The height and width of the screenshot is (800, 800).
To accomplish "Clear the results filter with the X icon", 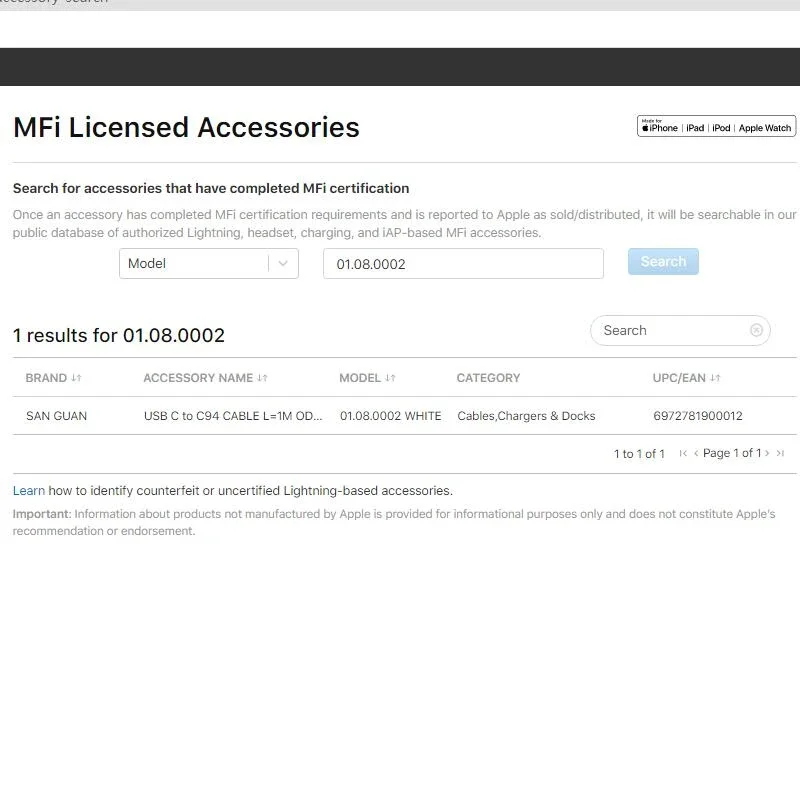I will coord(756,331).
